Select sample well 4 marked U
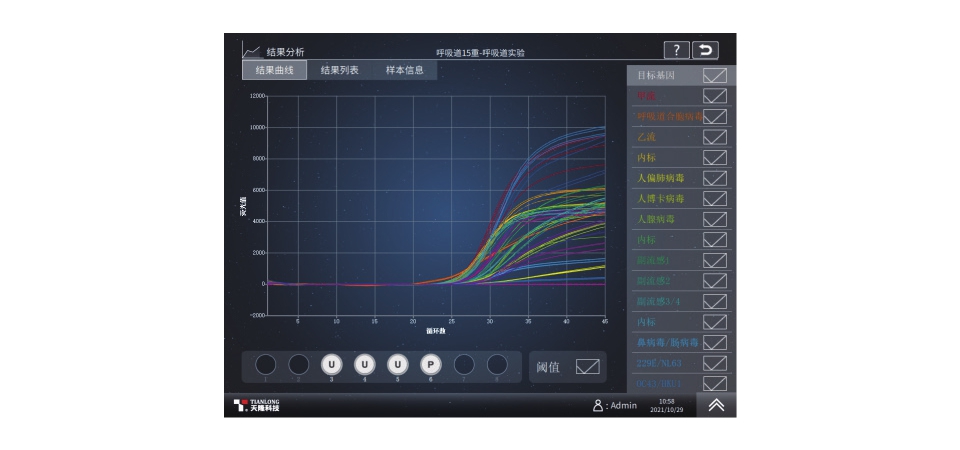Viewport: 960px width, 450px height. 364,365
